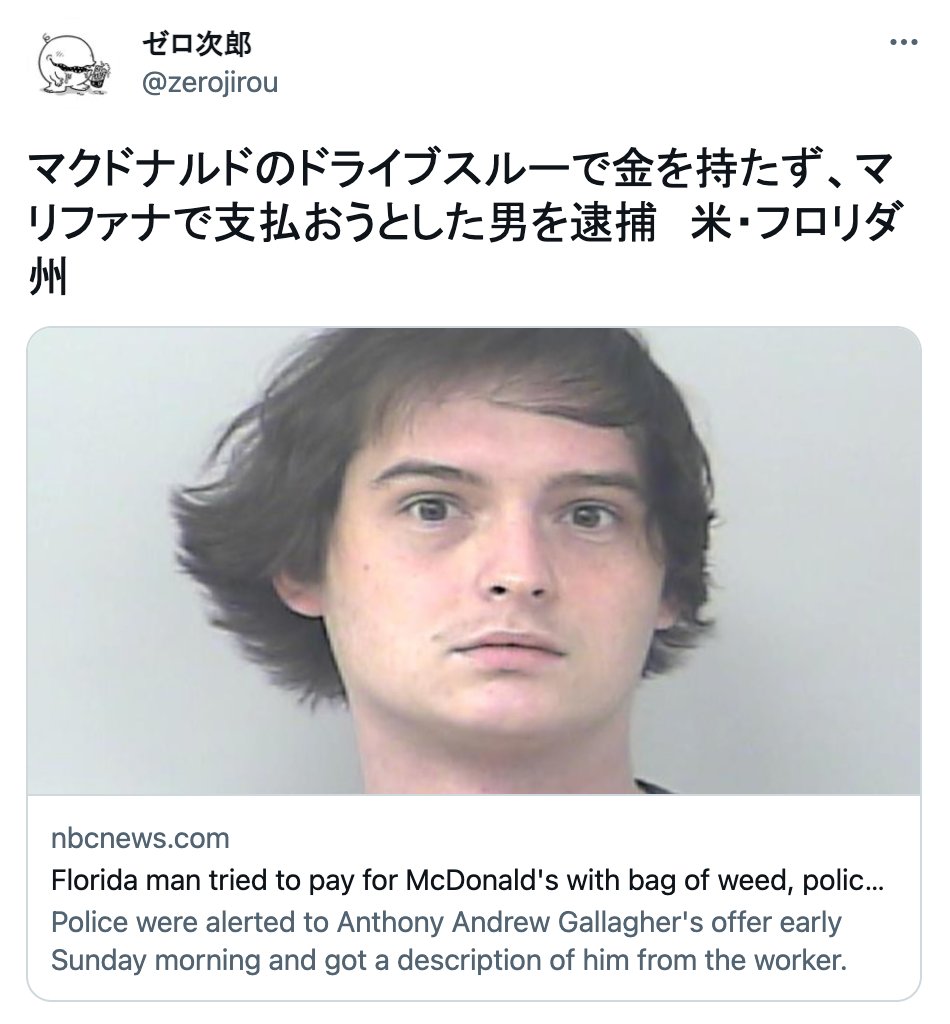Click the ゼロ次郎 cartoon profile avatar
Image resolution: width=950 pixels, height=1024 pixels.
(x=72, y=65)
